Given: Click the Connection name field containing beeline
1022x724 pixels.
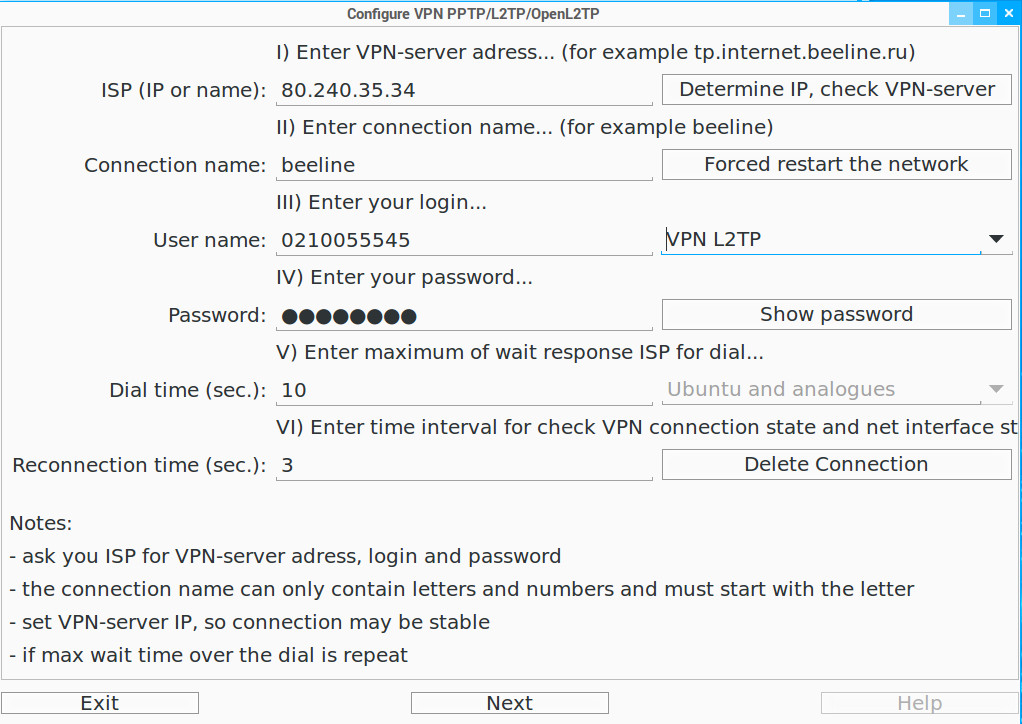Looking at the screenshot, I should click(x=464, y=166).
